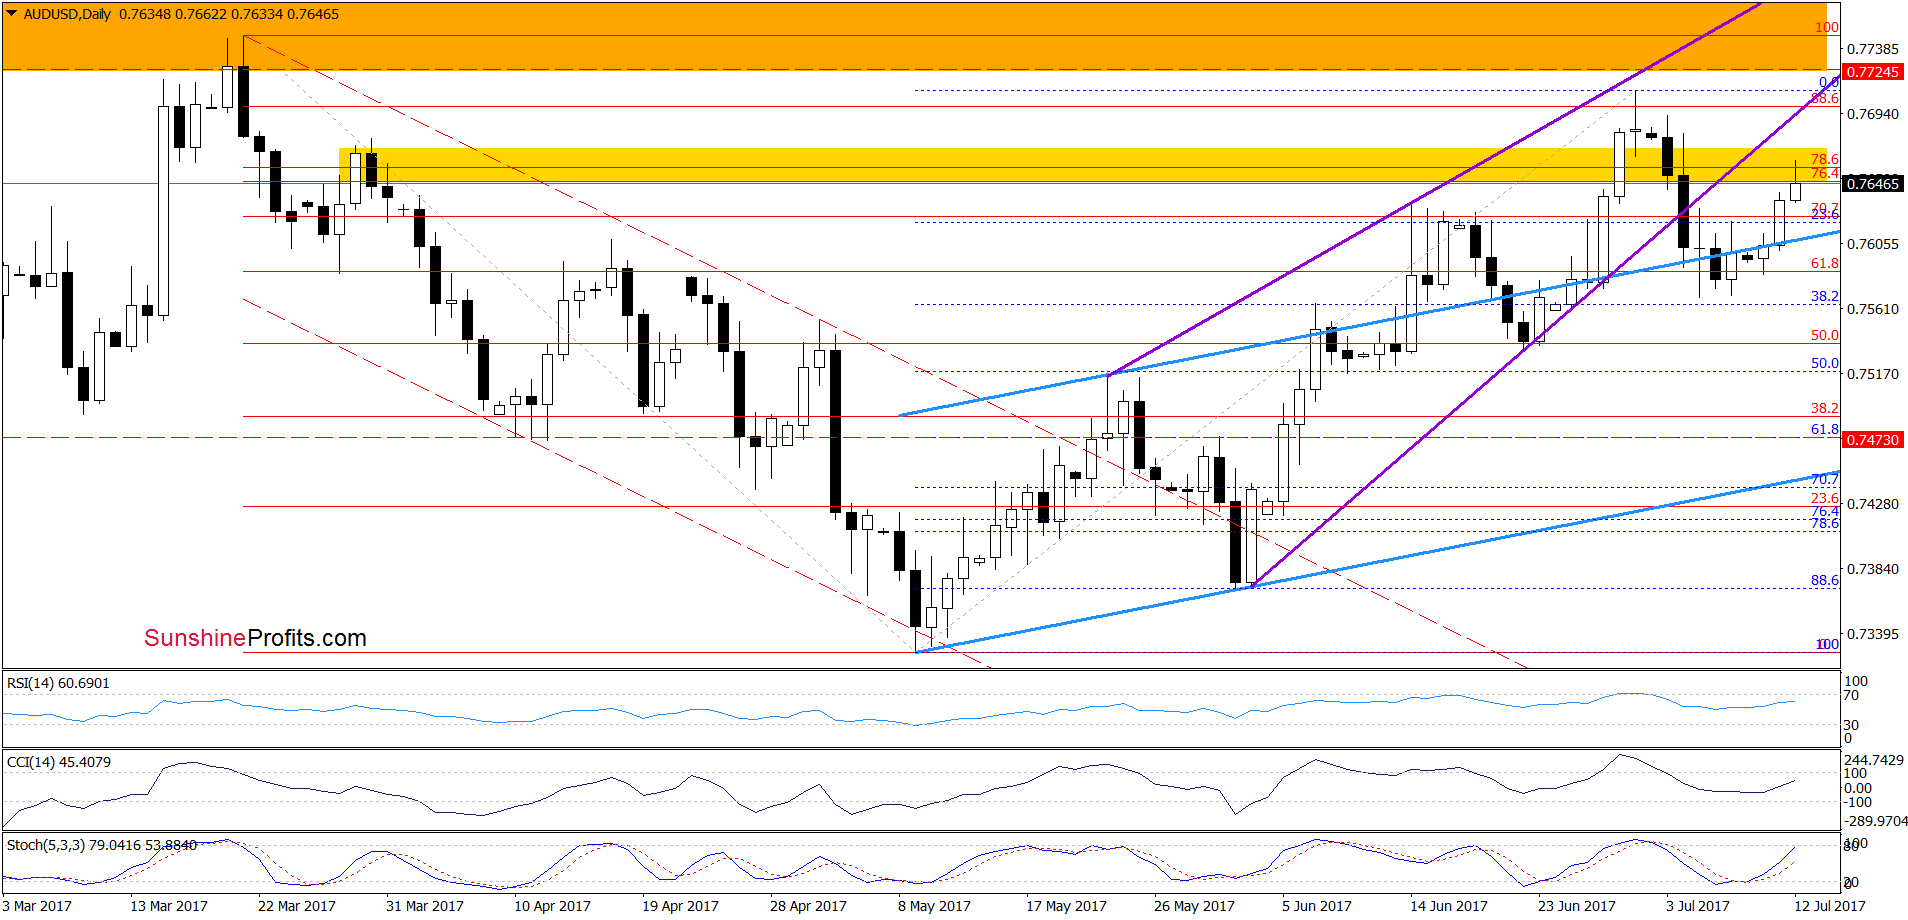Click the AUDUSD,Daily chart title
Viewport: 1908px width, 920px height.
click(x=67, y=14)
